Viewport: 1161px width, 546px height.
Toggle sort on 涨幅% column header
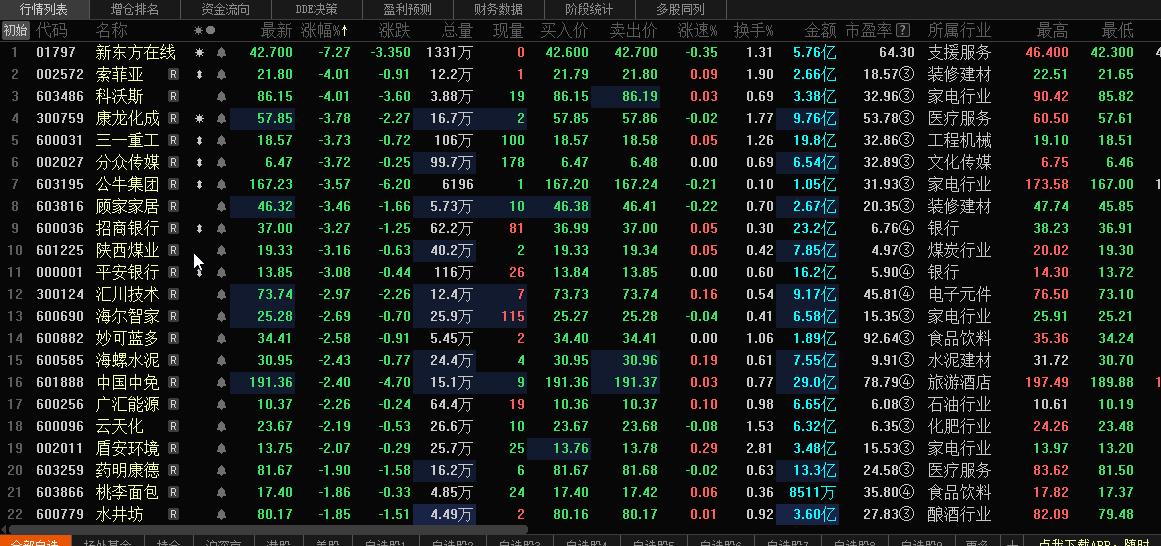coord(325,30)
